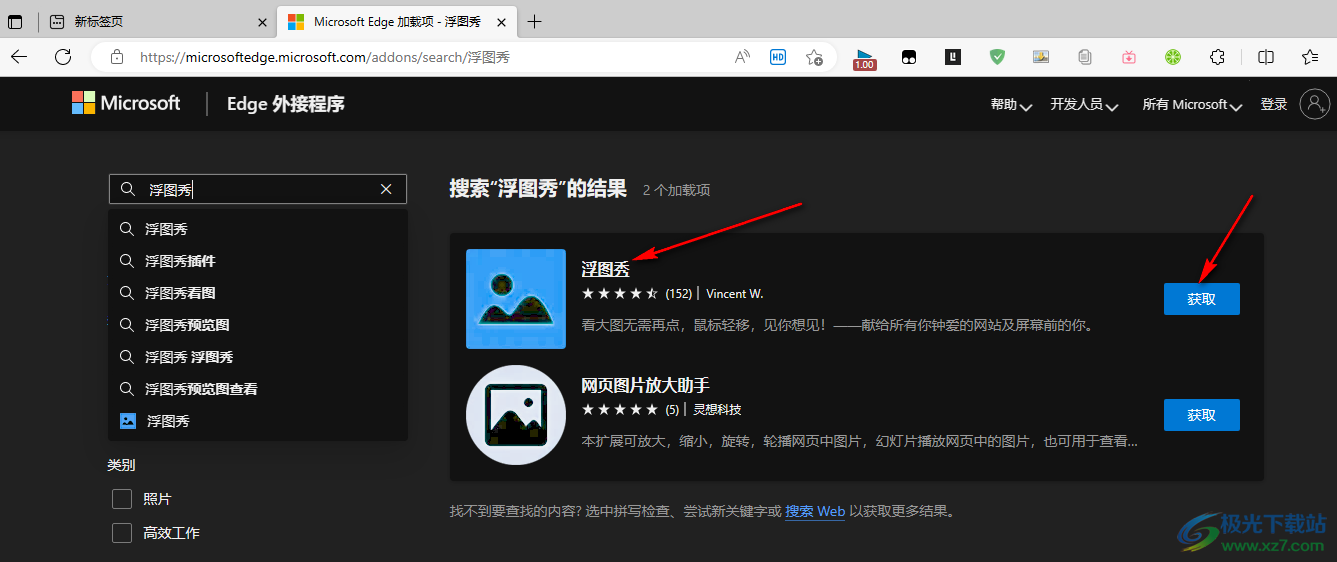The width and height of the screenshot is (1337, 562).
Task: Refresh the page with reload icon
Action: coord(63,57)
